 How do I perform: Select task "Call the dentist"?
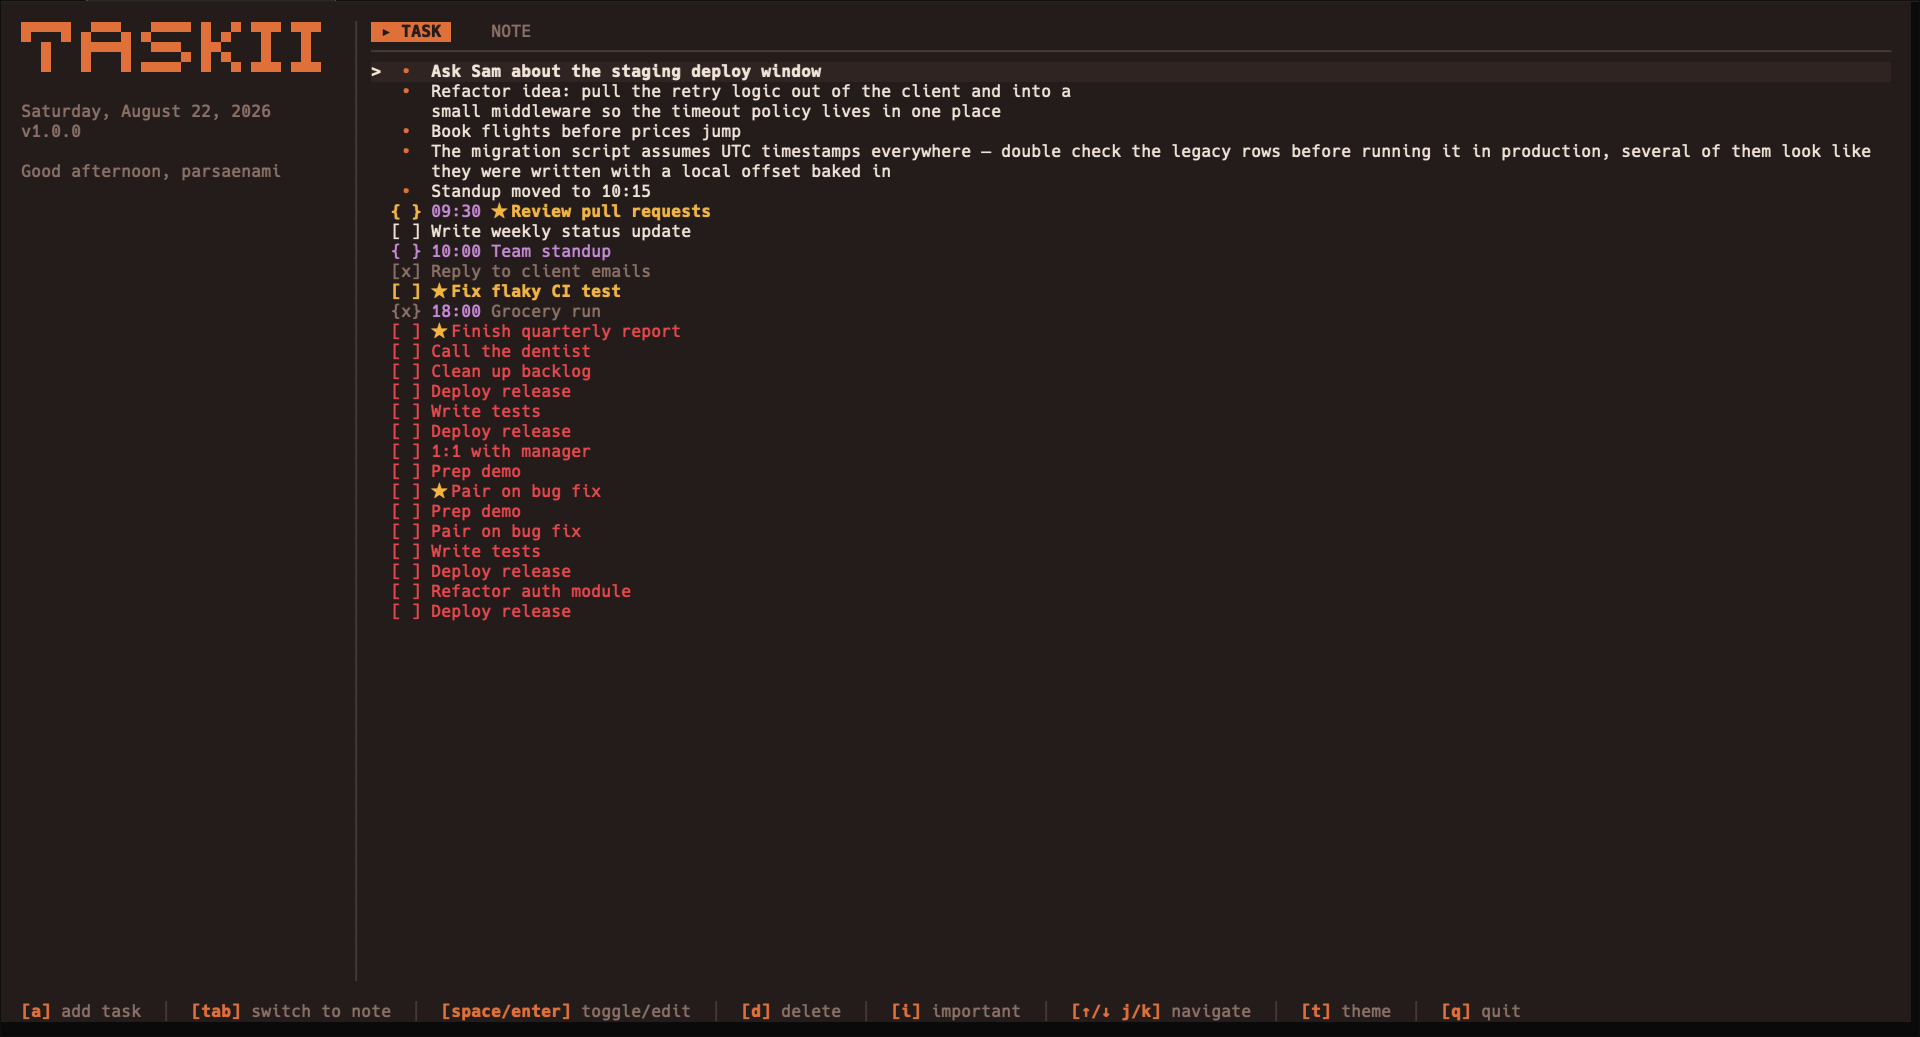511,351
